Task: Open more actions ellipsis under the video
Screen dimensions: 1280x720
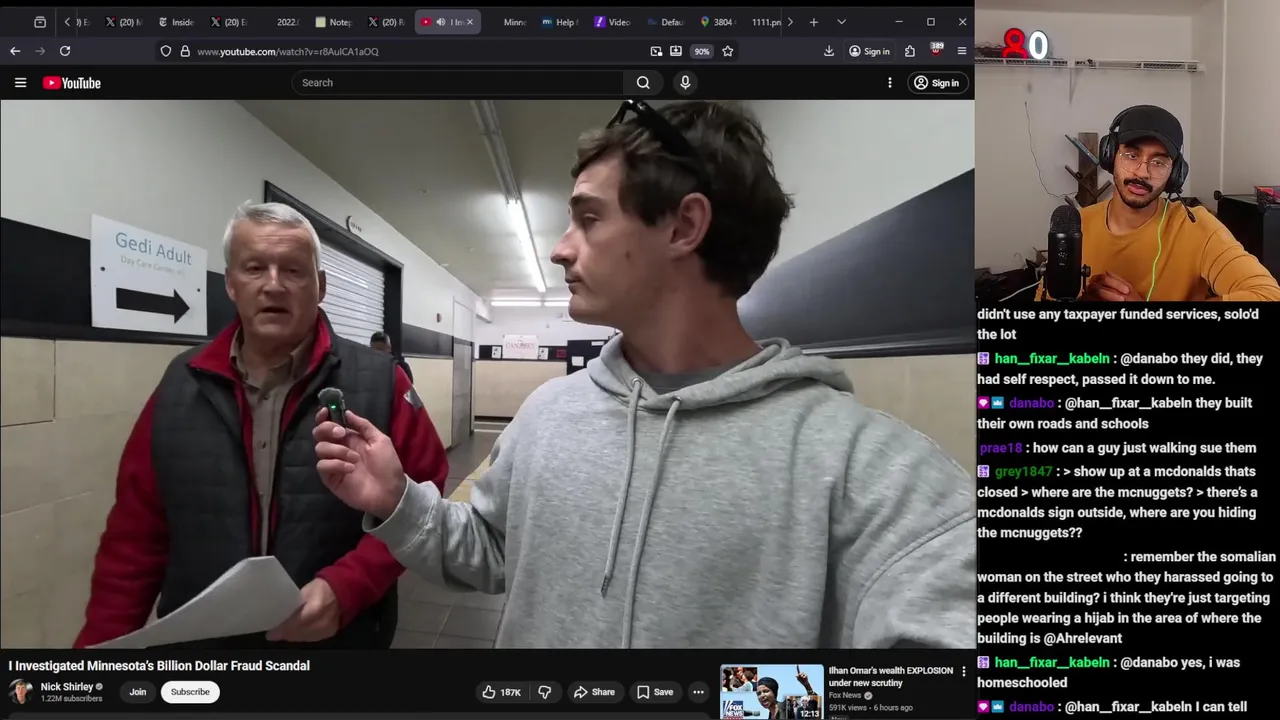Action: tap(698, 692)
